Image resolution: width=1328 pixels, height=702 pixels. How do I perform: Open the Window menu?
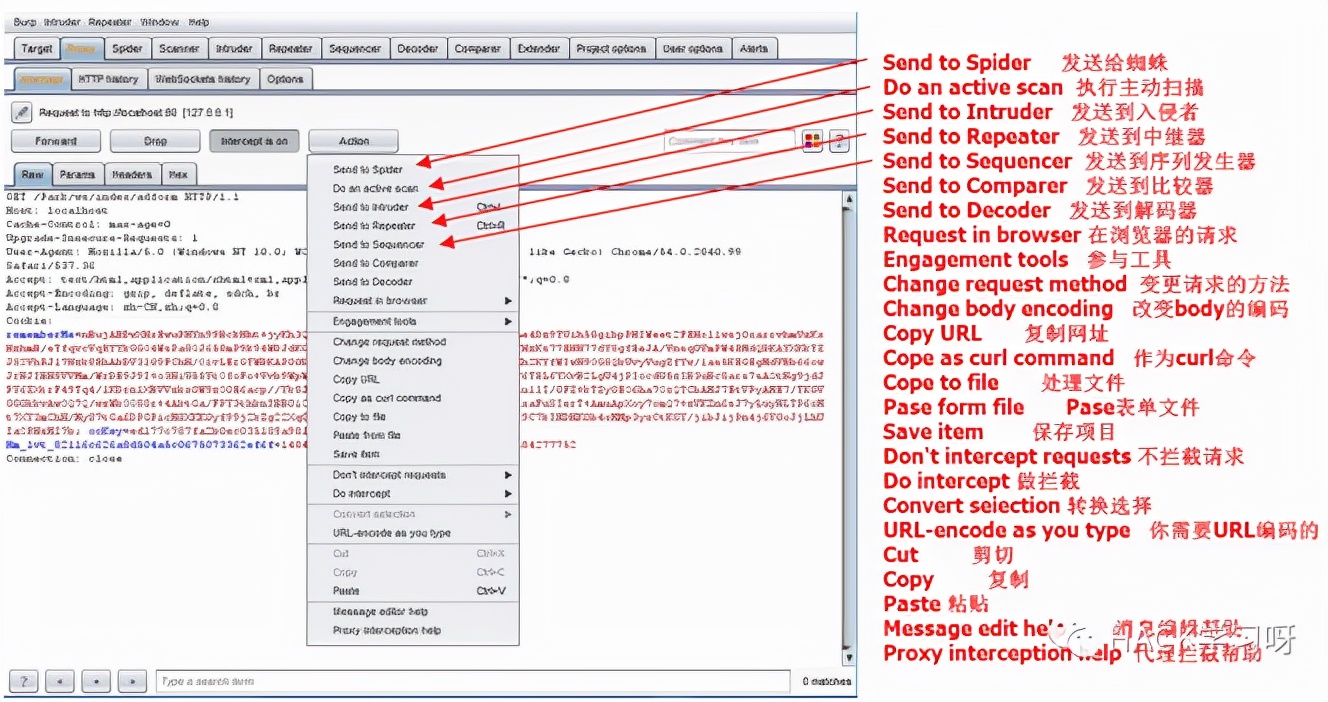click(160, 22)
